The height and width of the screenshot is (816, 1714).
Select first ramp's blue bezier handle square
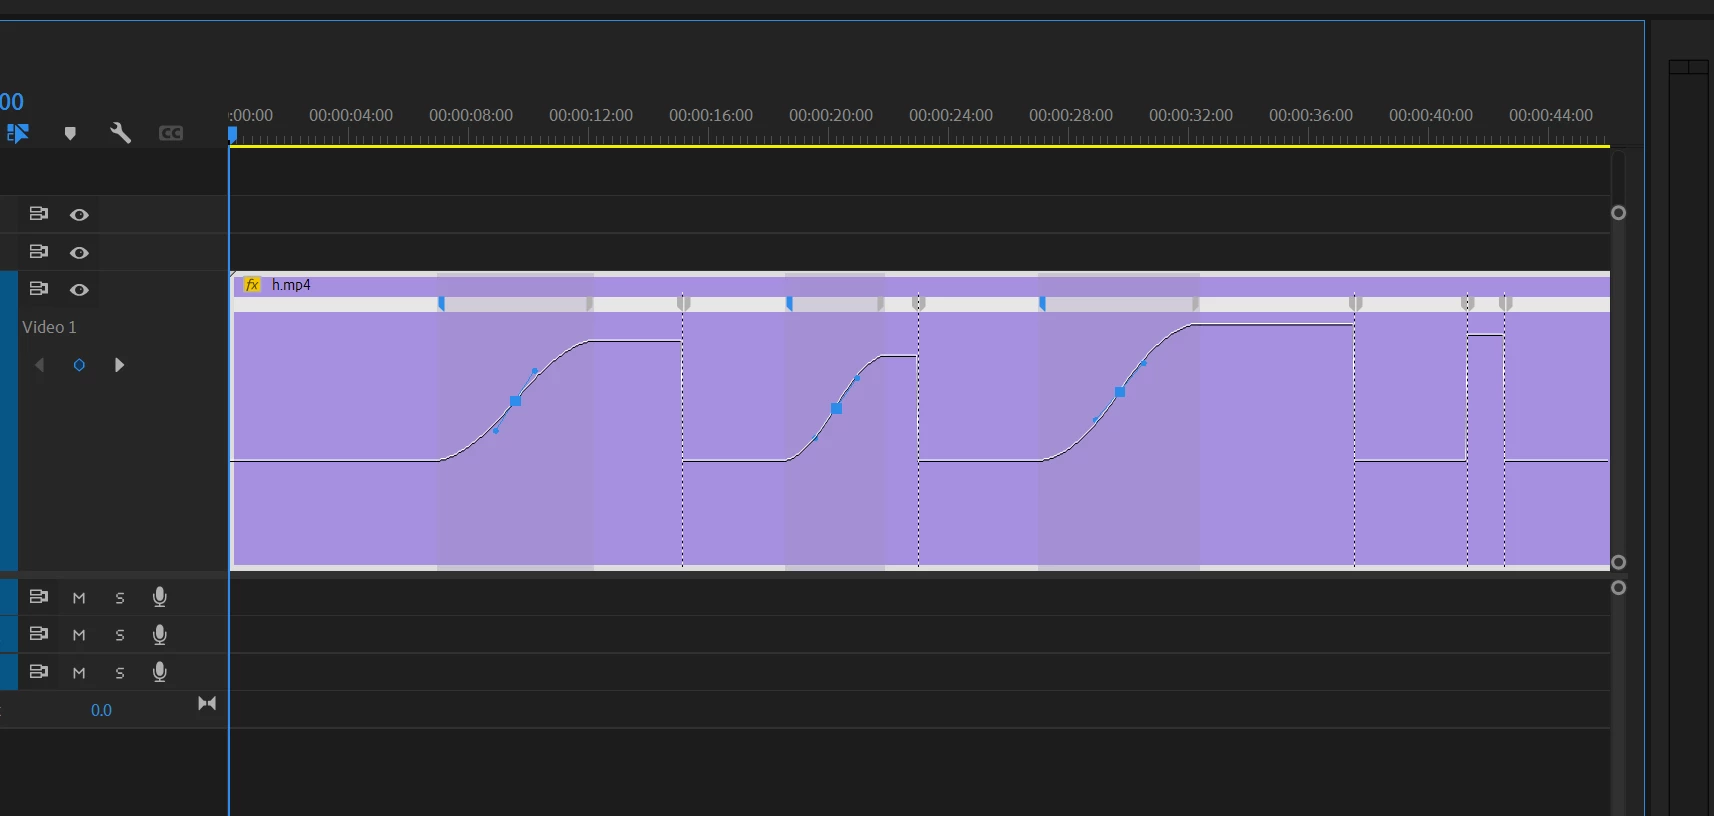(x=516, y=401)
